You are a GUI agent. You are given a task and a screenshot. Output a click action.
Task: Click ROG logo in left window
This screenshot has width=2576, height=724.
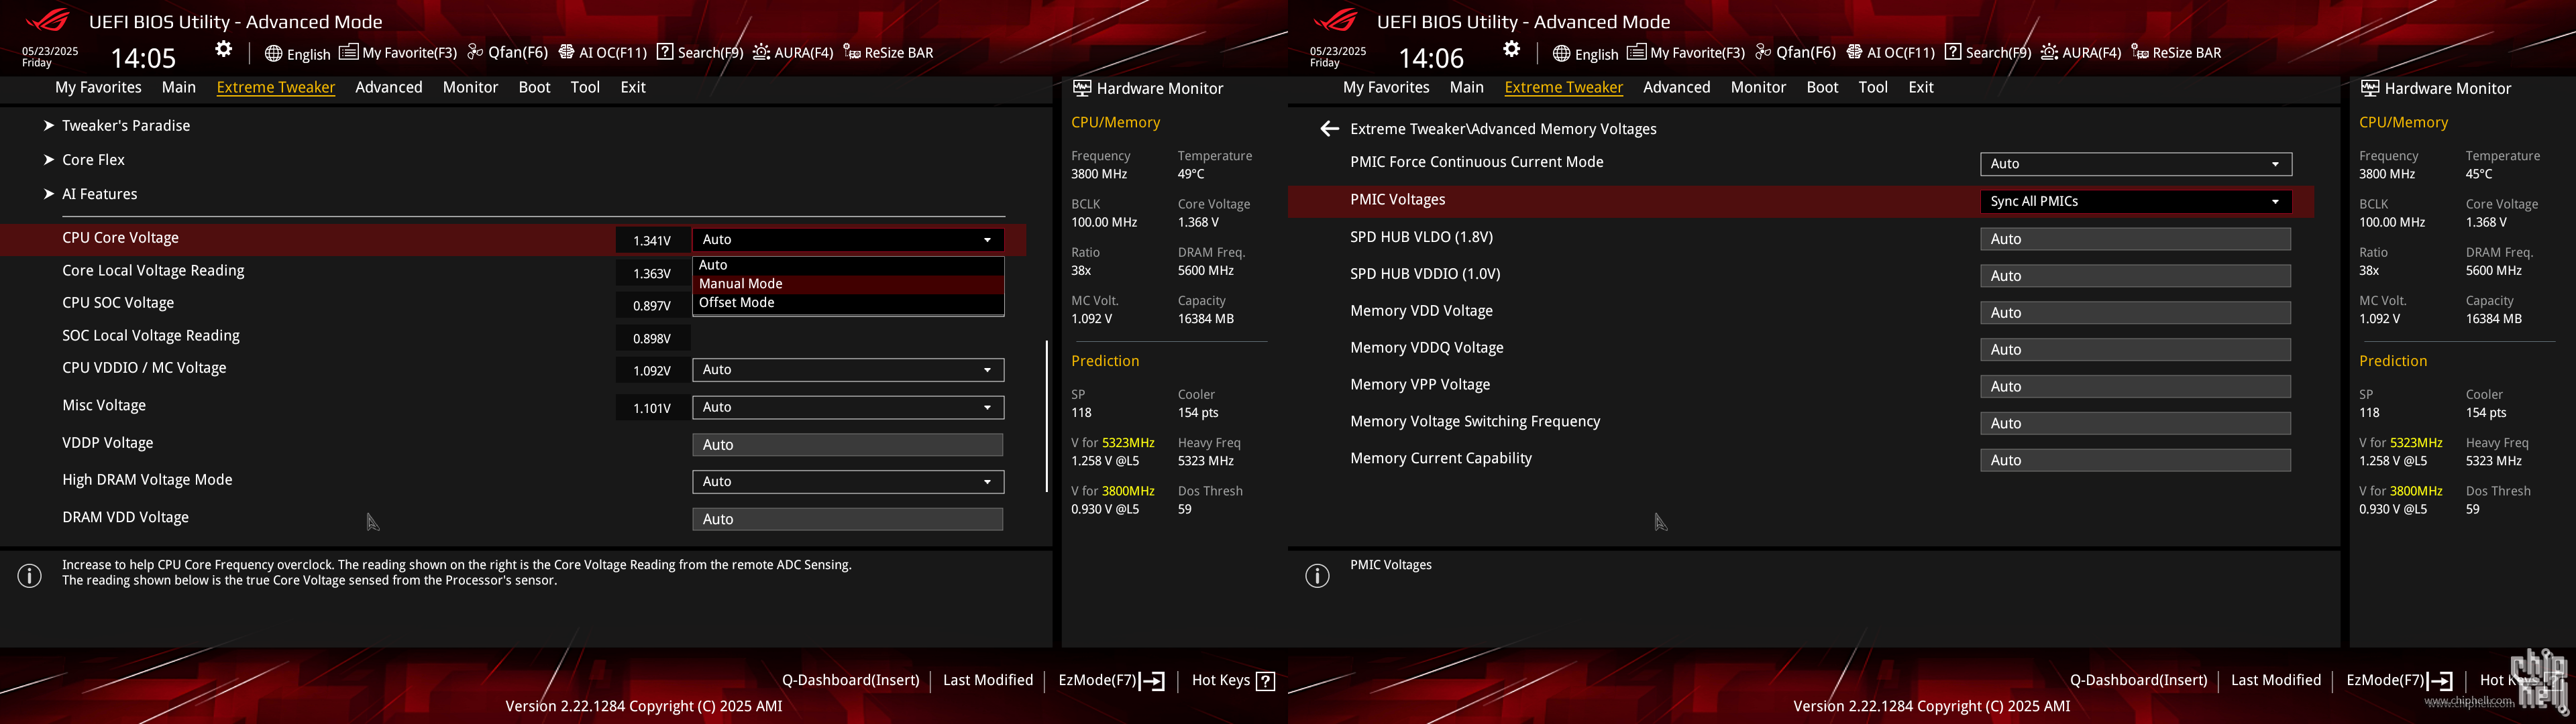pyautogui.click(x=47, y=21)
